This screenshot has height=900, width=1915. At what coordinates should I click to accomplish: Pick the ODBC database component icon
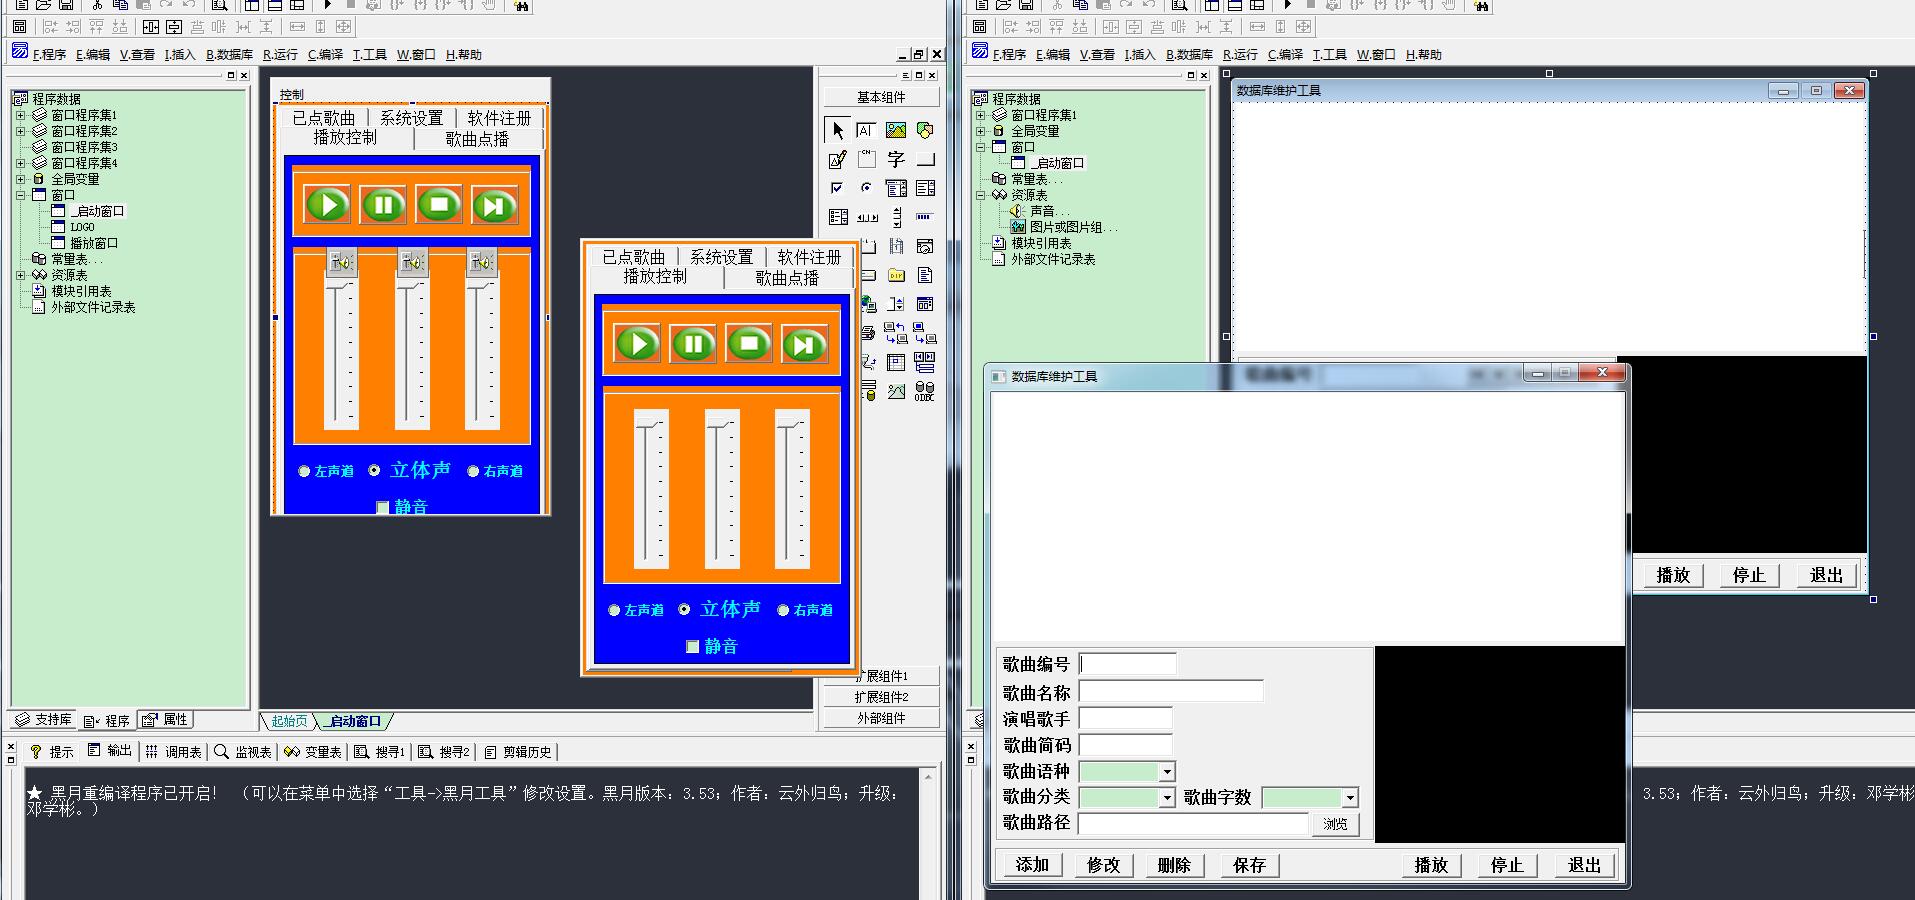pyautogui.click(x=925, y=391)
